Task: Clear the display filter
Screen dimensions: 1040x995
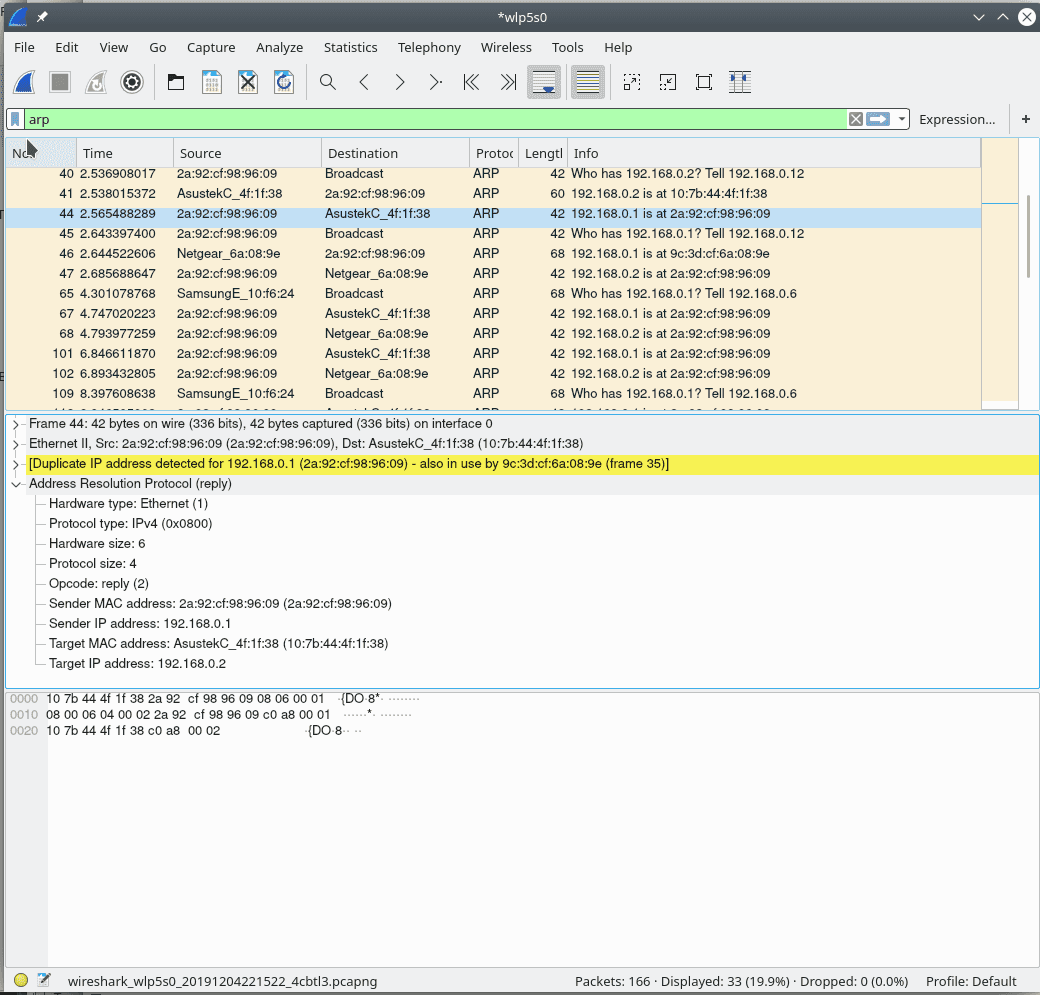Action: (x=856, y=119)
